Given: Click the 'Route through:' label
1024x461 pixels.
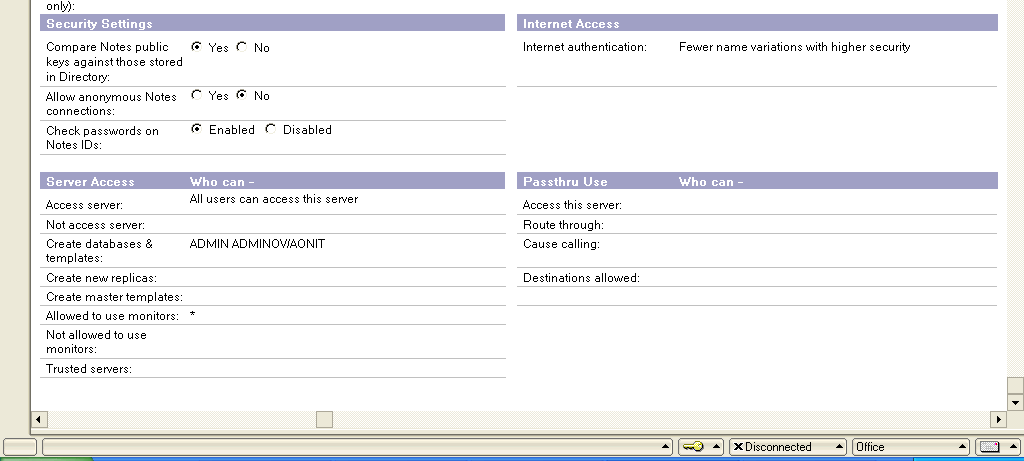Looking at the screenshot, I should pos(563,225).
